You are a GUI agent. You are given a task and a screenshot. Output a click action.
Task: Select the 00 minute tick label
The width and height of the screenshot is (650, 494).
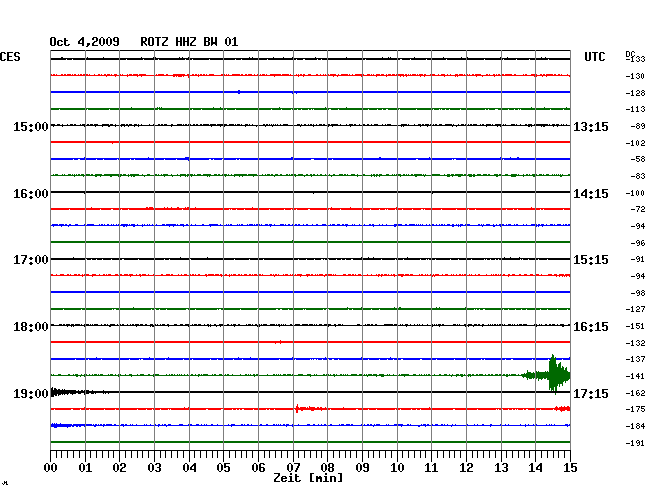[51, 467]
